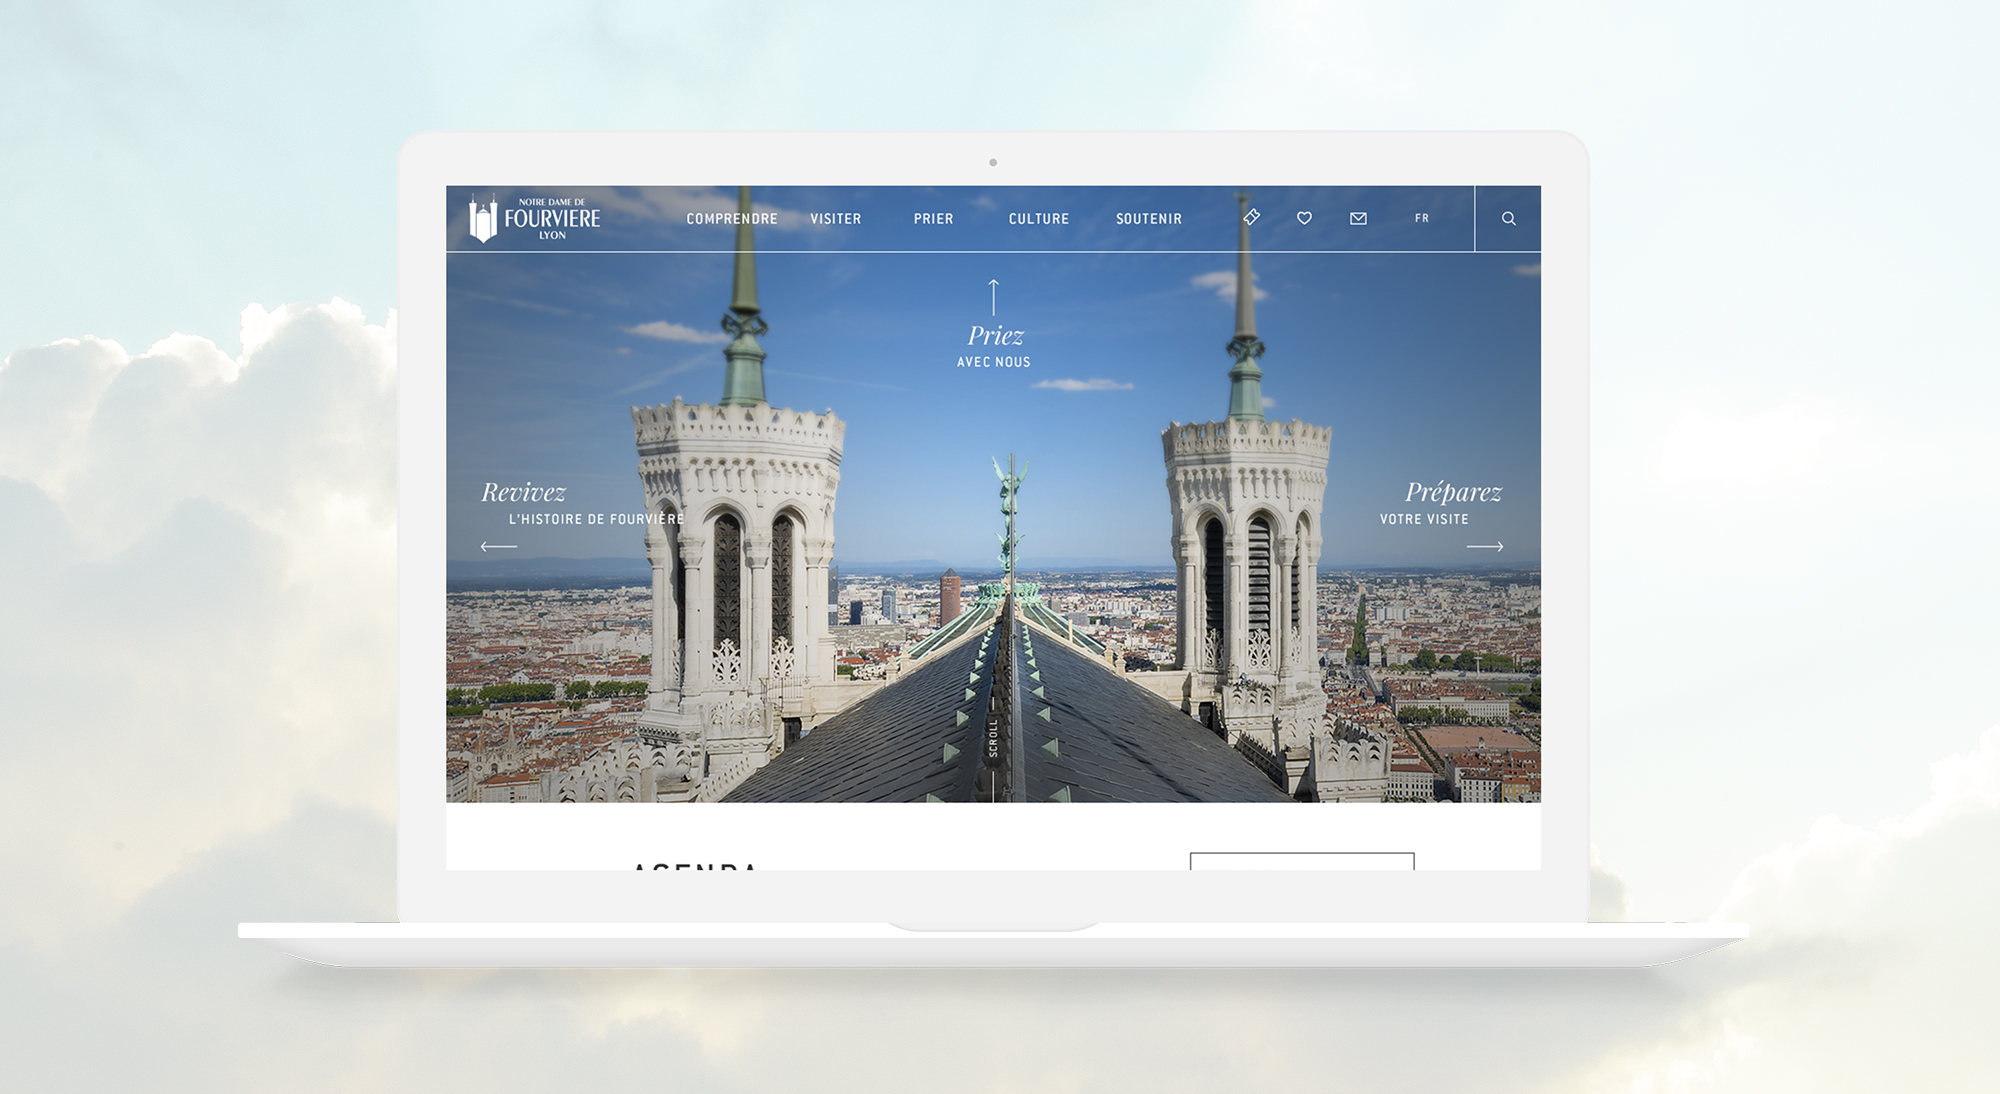
Task: Open the Culture menu
Action: coord(1039,218)
